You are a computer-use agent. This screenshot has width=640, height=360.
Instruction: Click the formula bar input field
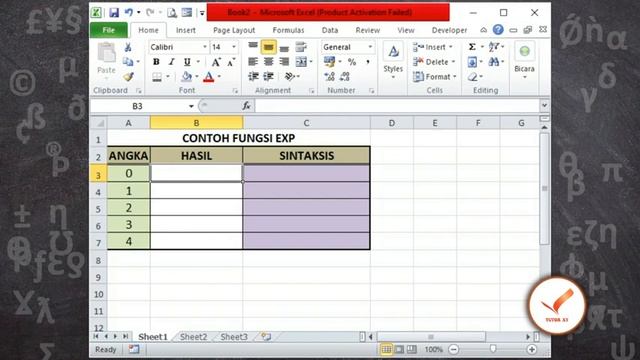(x=396, y=106)
